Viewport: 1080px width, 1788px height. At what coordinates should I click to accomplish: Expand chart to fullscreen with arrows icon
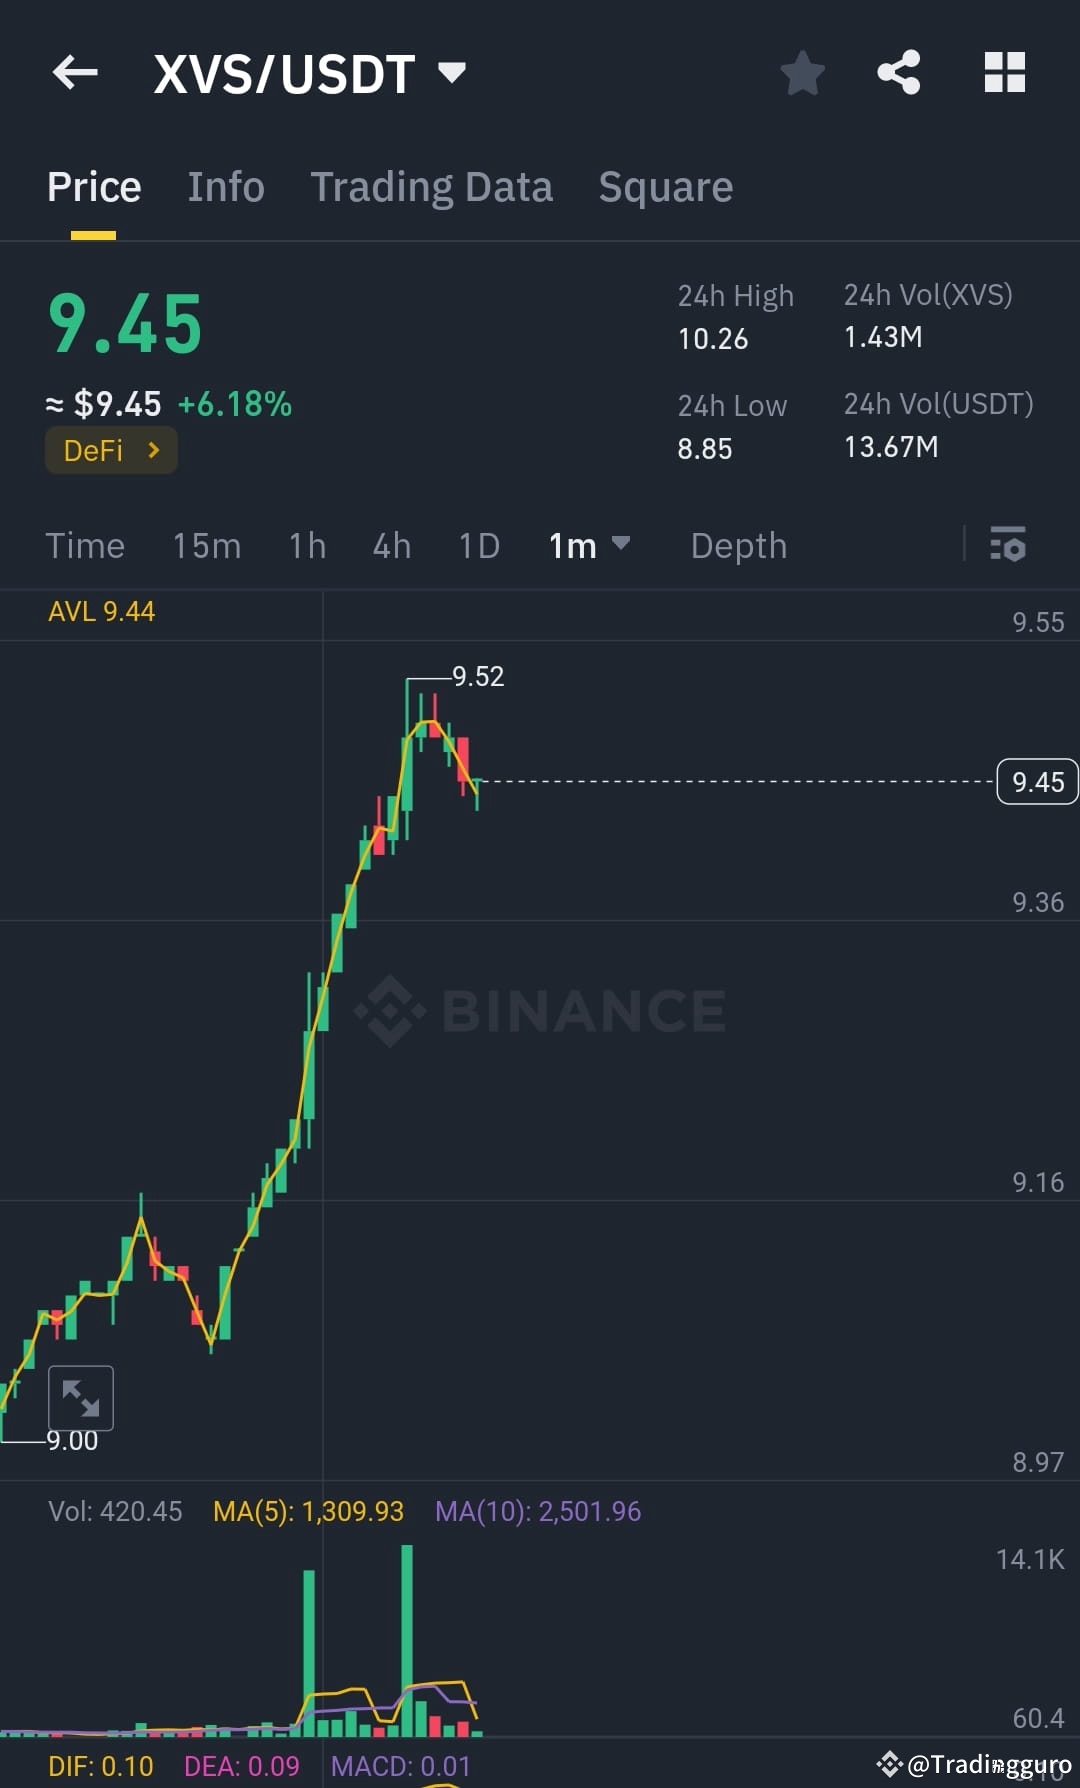point(82,1397)
